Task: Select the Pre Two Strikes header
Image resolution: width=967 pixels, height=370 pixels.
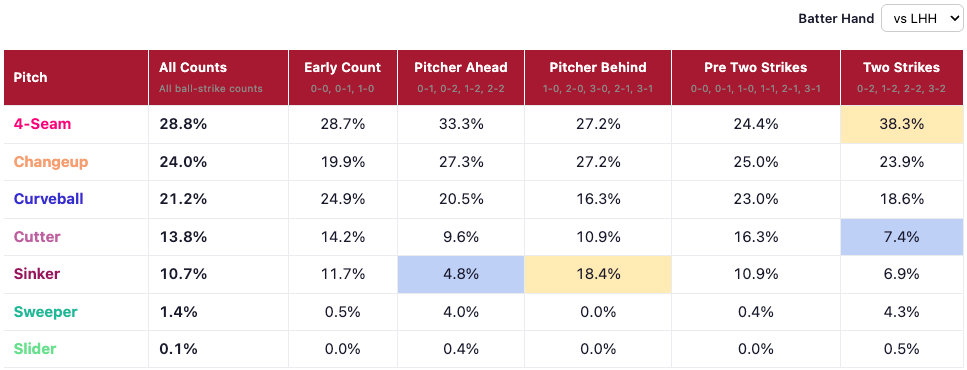Action: point(755,78)
